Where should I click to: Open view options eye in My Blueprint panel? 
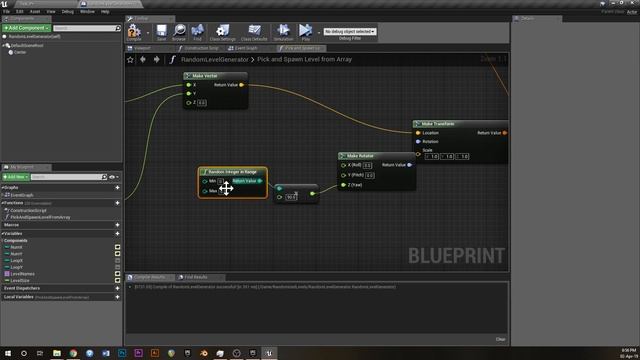[114, 177]
